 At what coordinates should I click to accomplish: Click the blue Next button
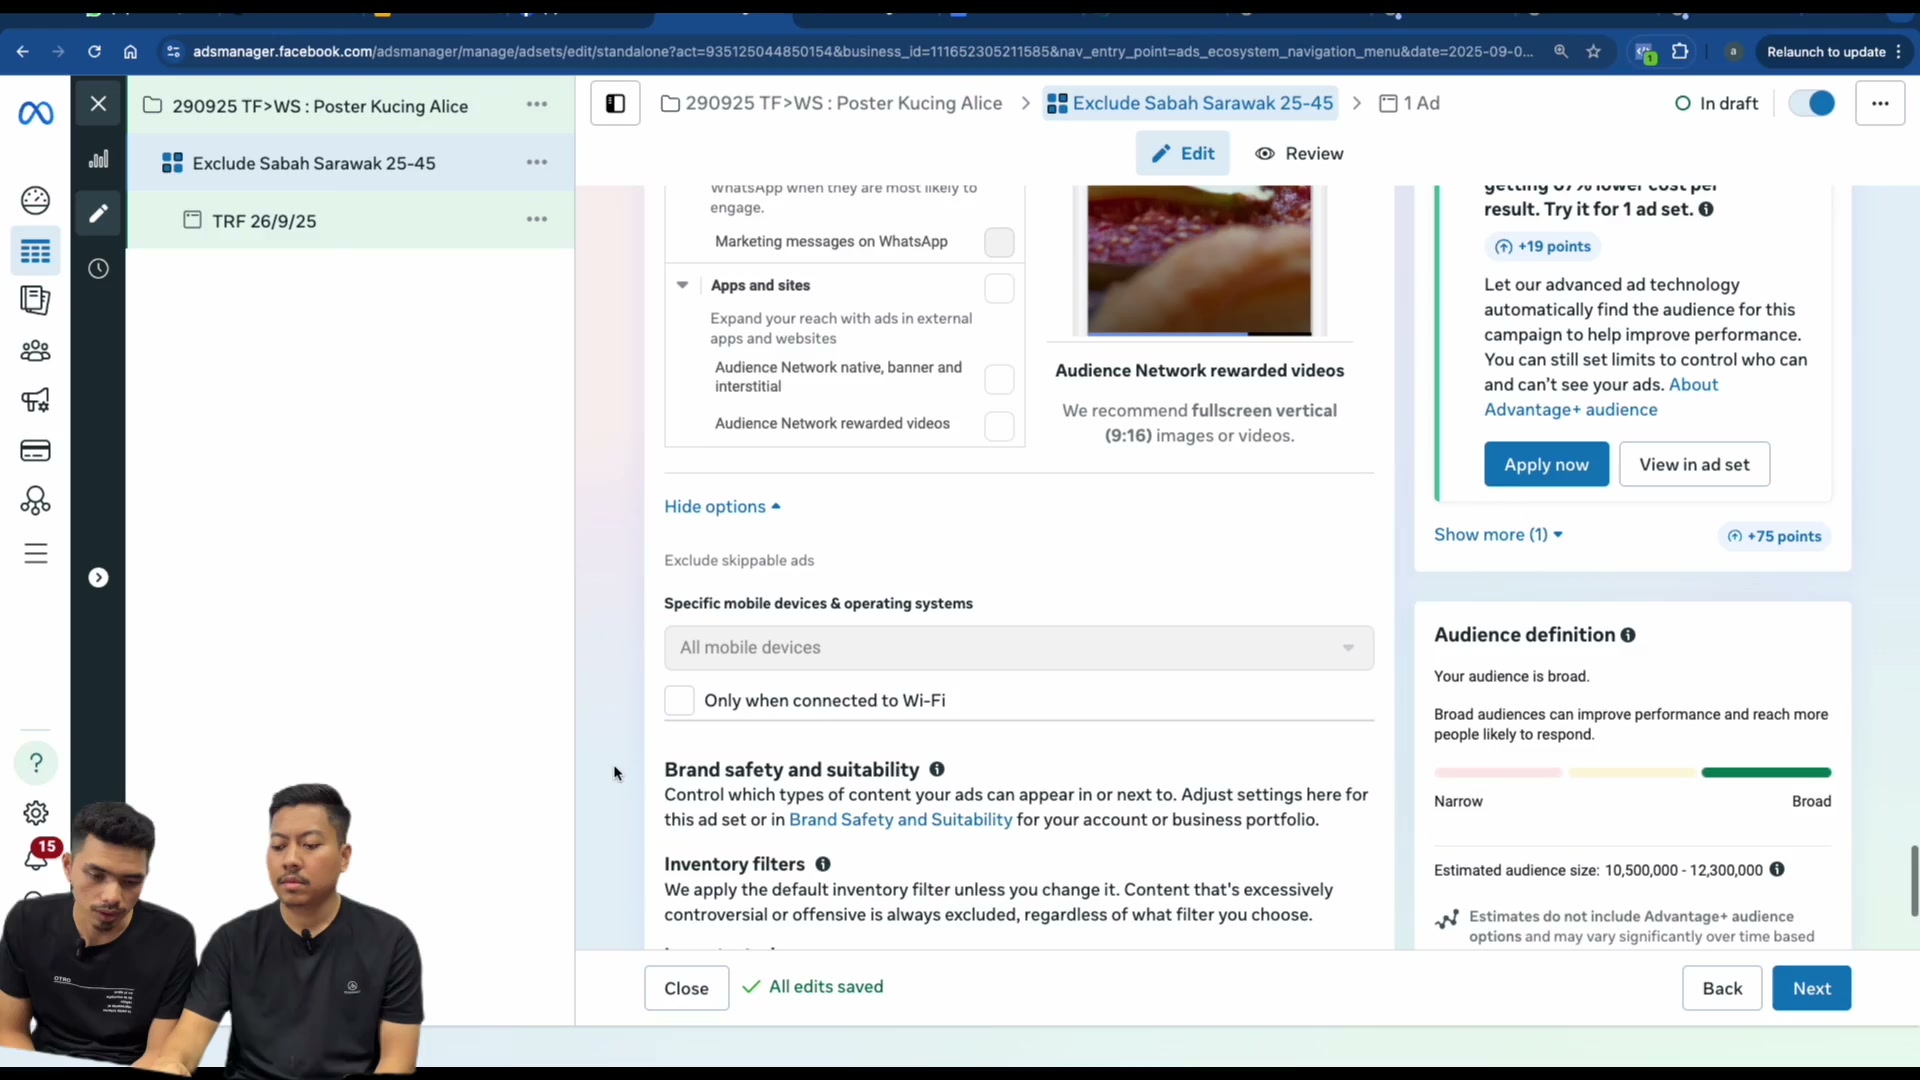pos(1811,988)
